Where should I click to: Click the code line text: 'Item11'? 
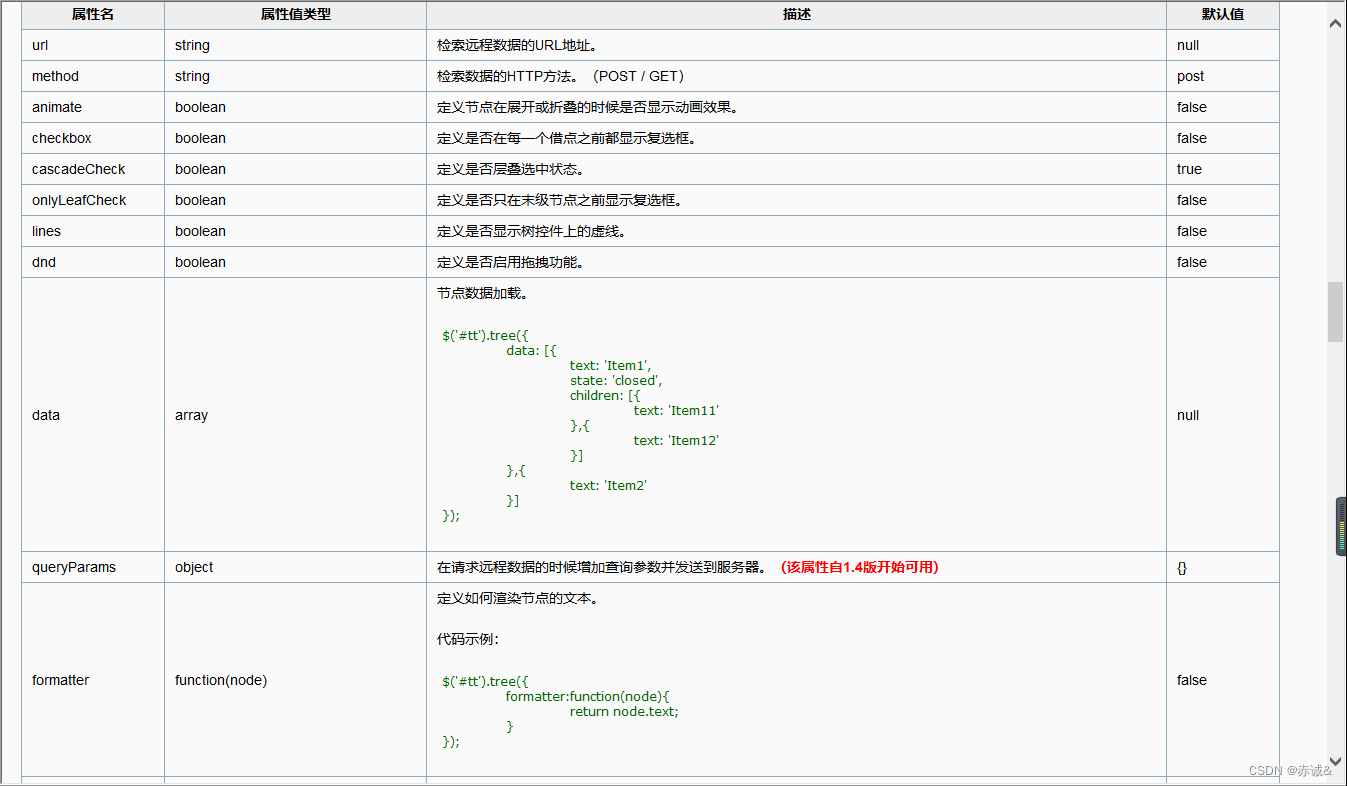(676, 411)
